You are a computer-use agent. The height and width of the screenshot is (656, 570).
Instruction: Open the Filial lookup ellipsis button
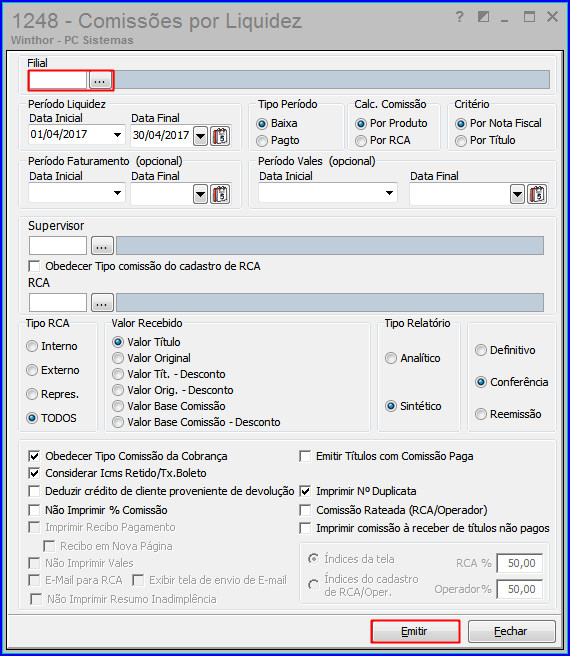point(100,80)
